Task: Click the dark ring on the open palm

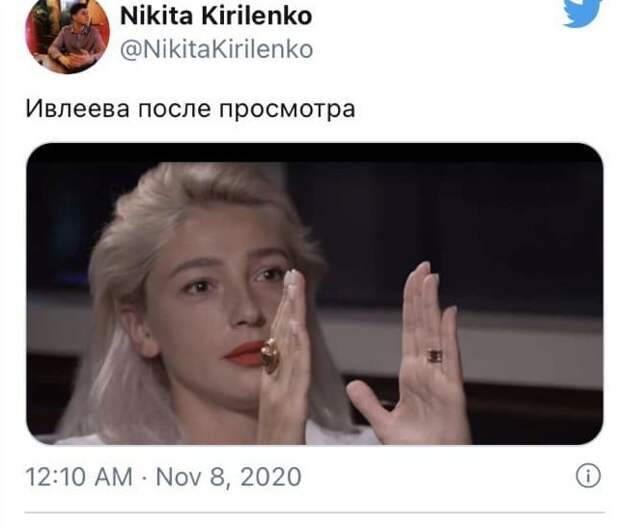Action: [435, 356]
